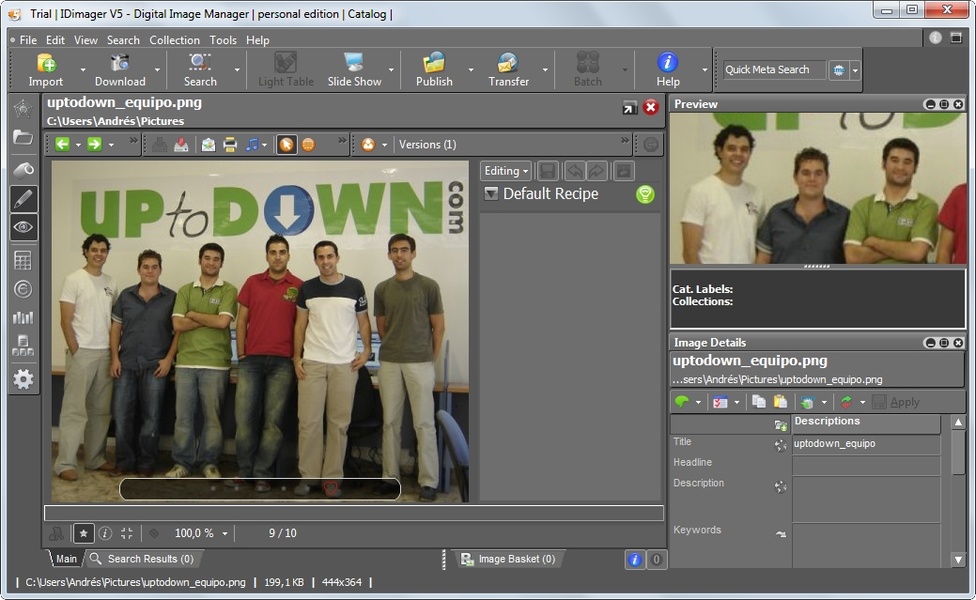This screenshot has height=600, width=976.
Task: Open the View menu
Action: pos(86,40)
